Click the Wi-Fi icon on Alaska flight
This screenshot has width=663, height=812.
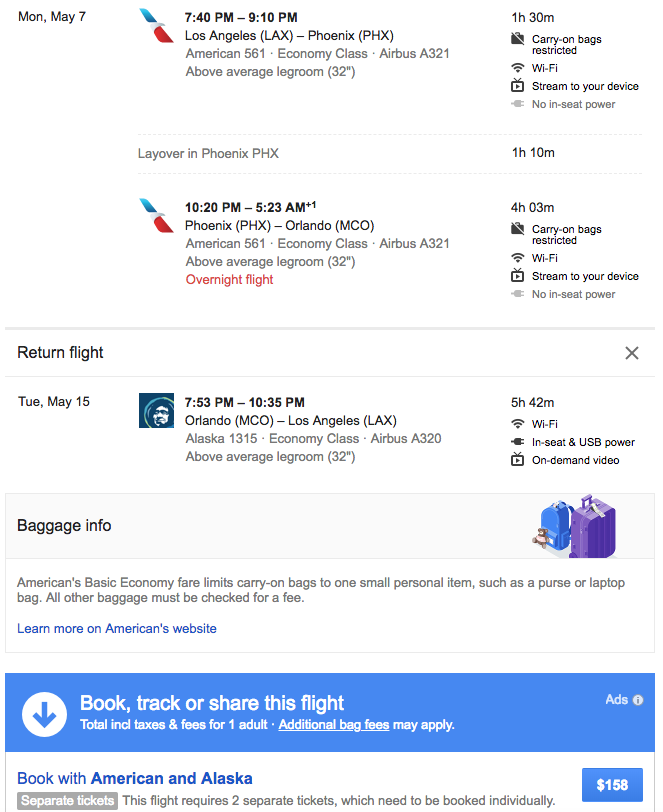518,424
